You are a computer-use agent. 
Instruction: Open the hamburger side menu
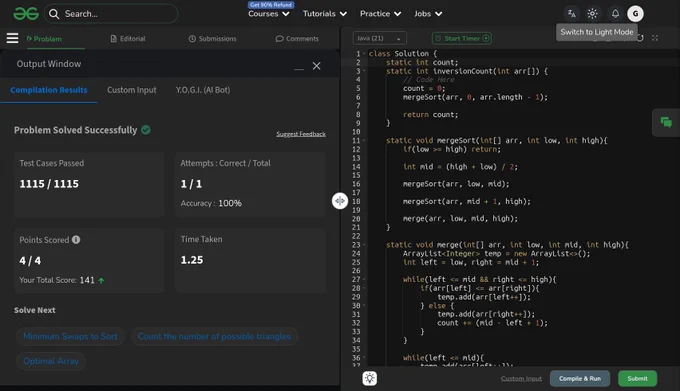pyautogui.click(x=13, y=38)
